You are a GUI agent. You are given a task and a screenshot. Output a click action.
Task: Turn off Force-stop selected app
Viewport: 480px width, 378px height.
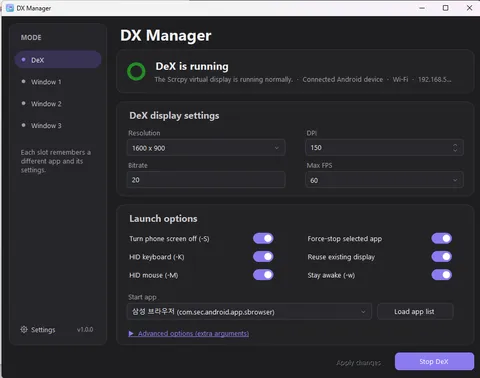tap(442, 238)
